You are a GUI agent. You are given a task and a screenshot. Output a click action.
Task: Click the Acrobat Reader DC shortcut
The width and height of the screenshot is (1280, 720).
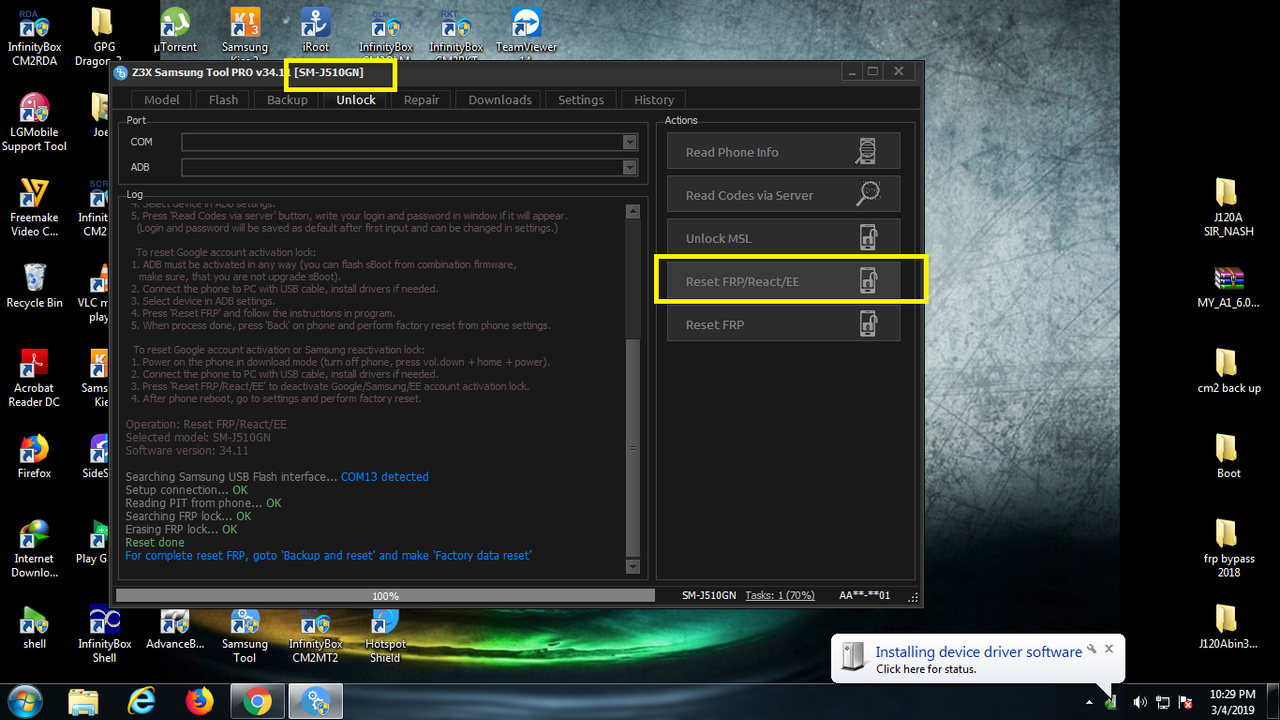[x=34, y=378]
